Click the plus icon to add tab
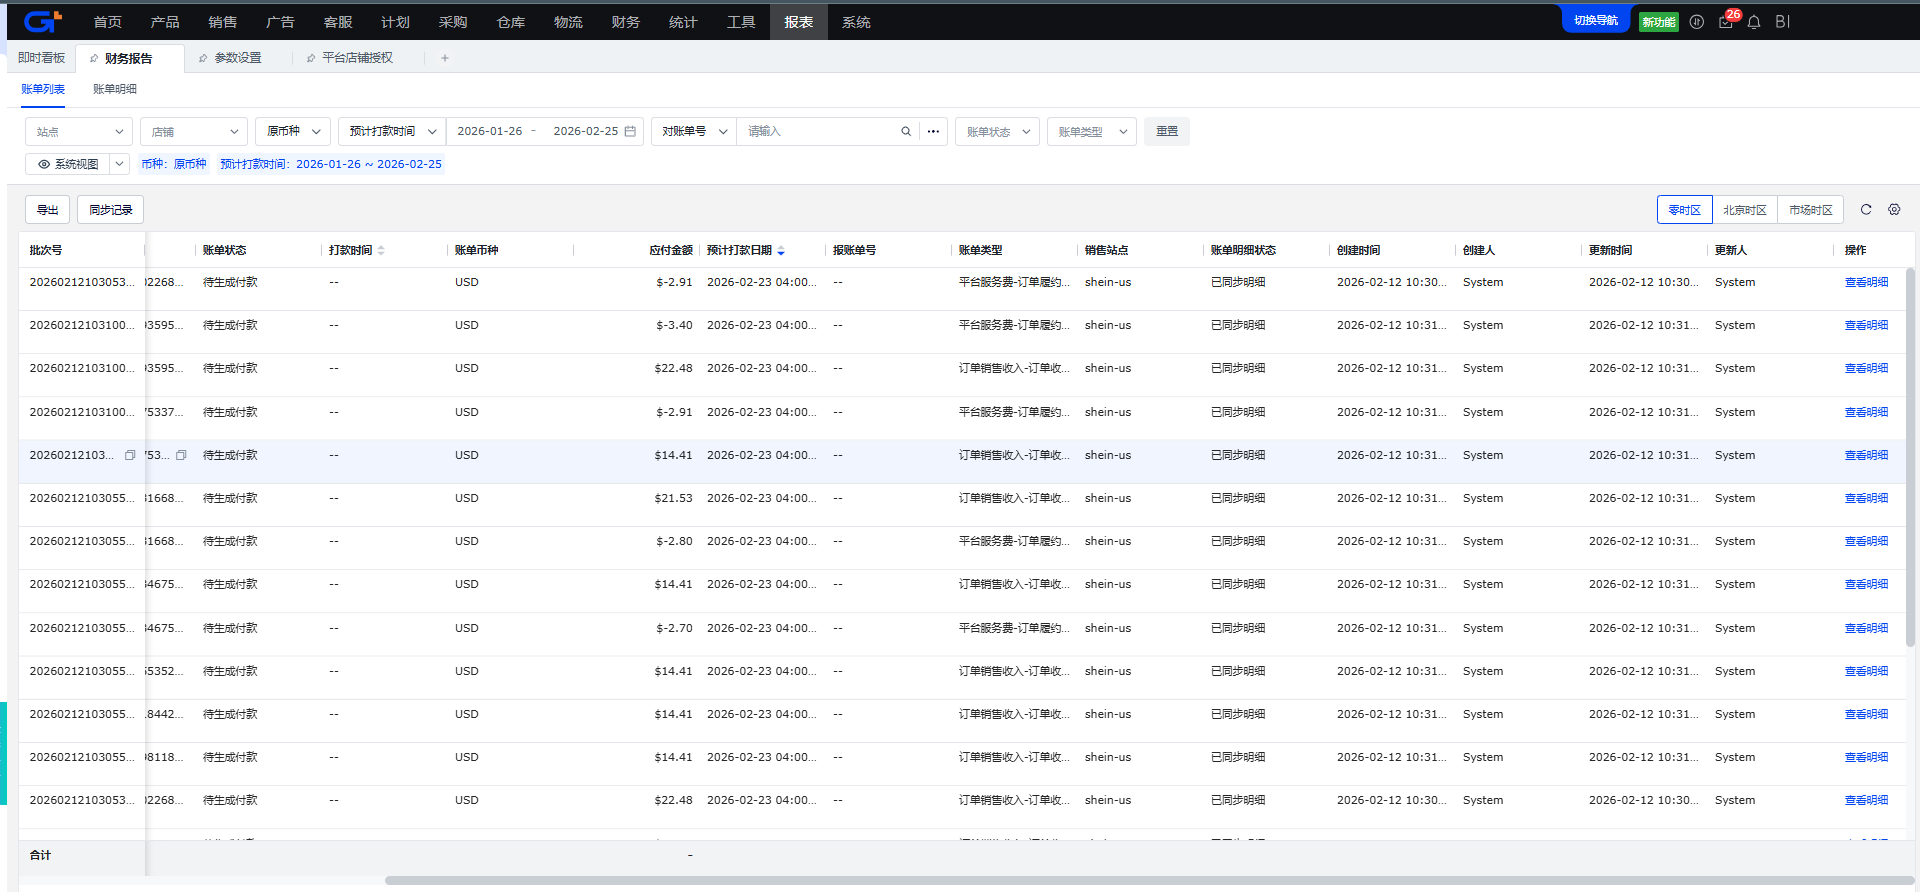This screenshot has width=1920, height=892. [x=445, y=58]
